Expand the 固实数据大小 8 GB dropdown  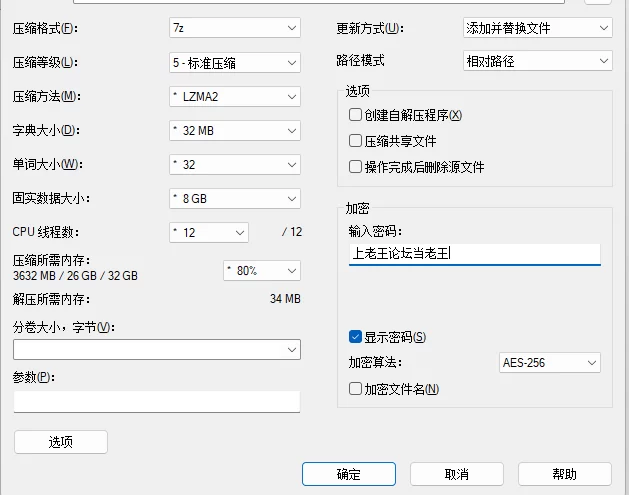[234, 198]
